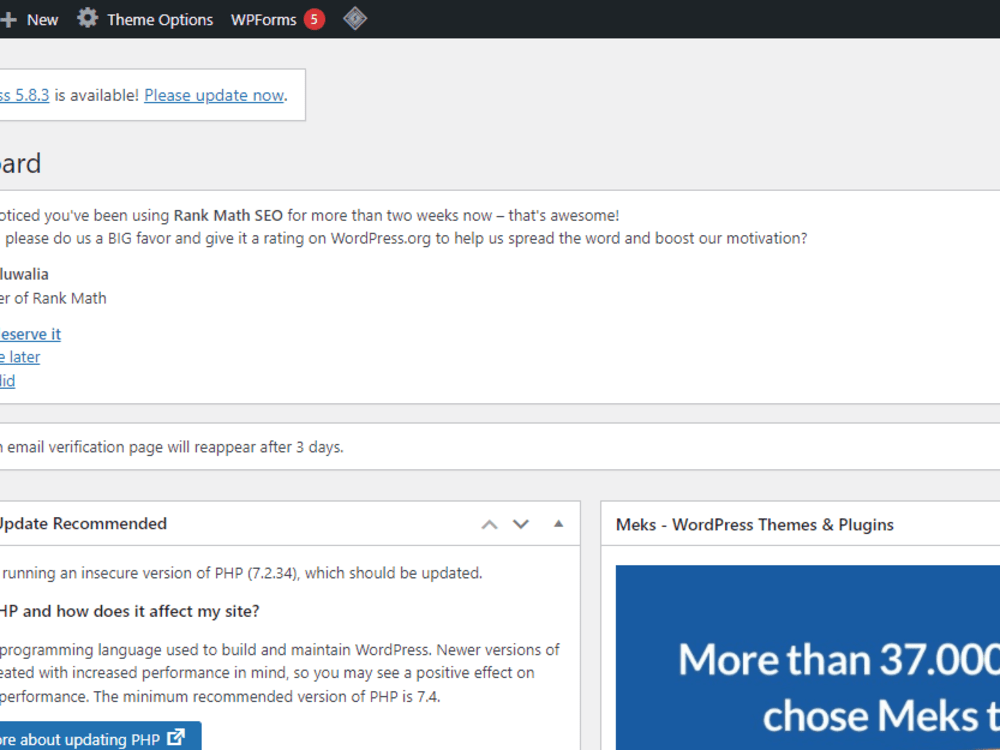Click the diamond-shaped icon in admin bar
The image size is (1000, 750).
pos(355,18)
